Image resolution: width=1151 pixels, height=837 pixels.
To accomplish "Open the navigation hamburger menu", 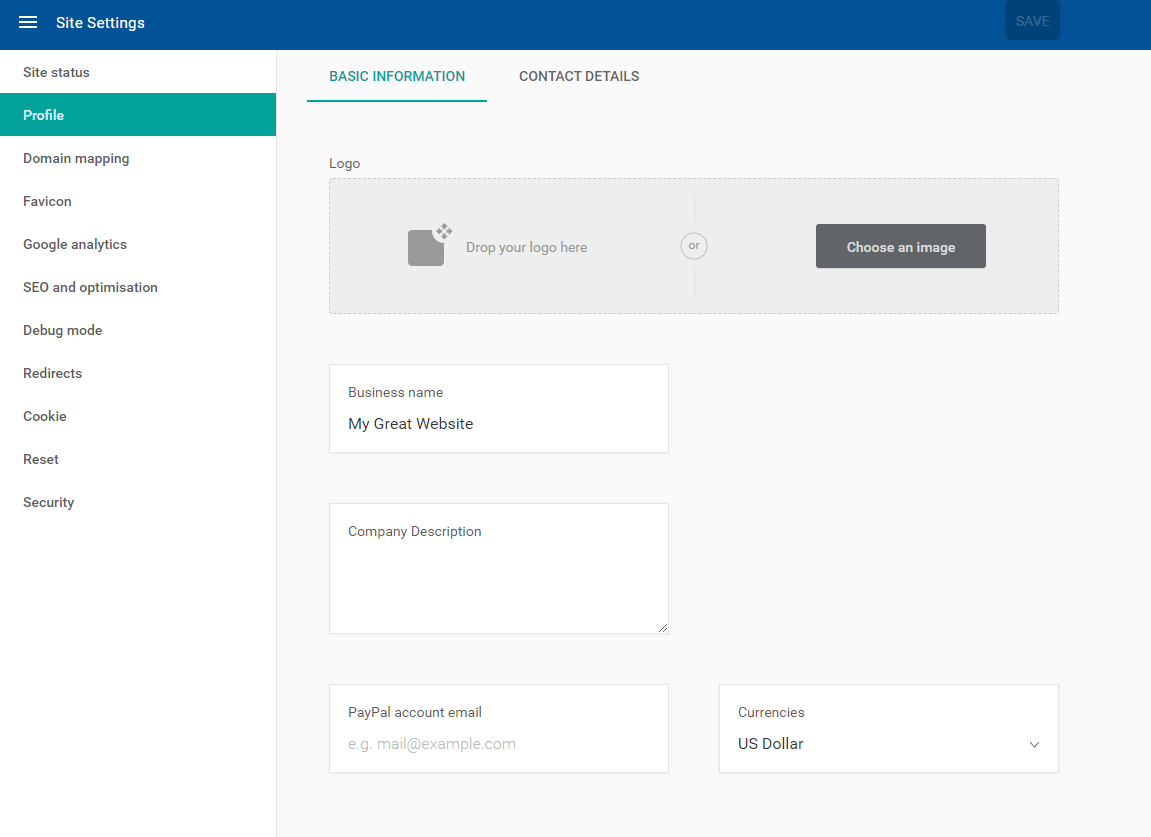I will click(x=27, y=22).
